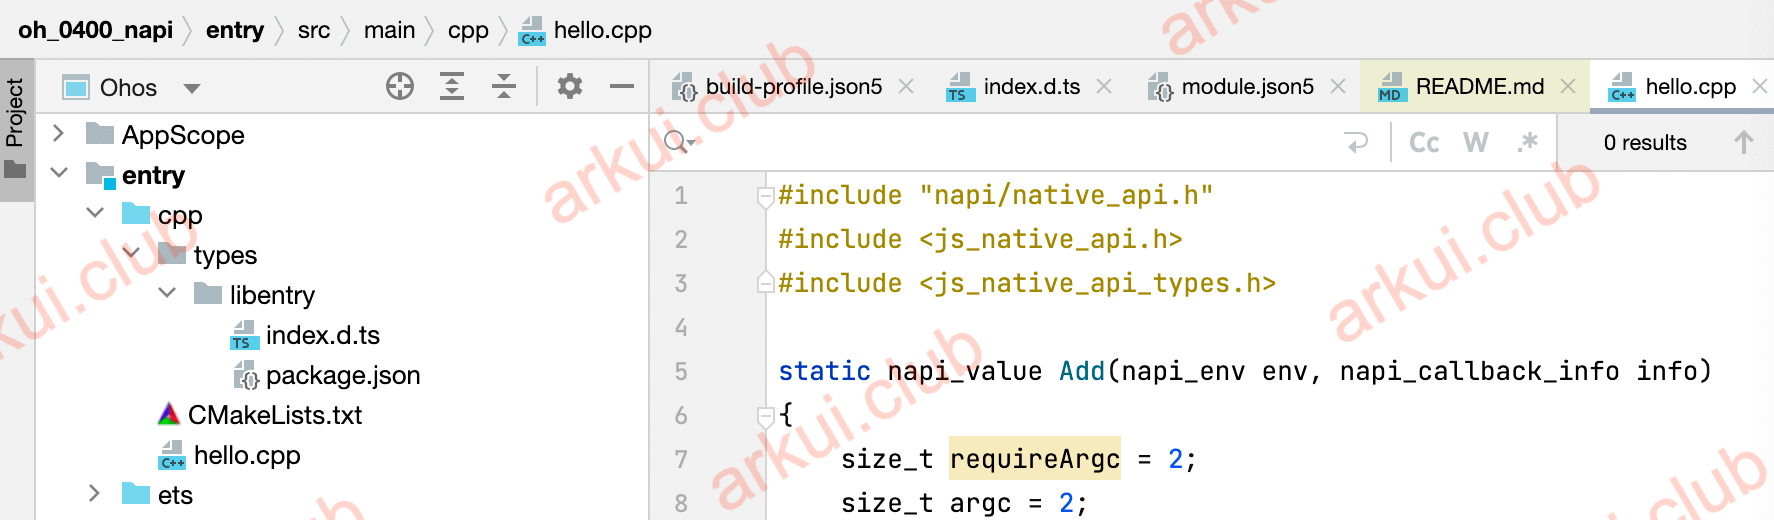This screenshot has width=1774, height=520.
Task: Collapse the types folder
Action: tap(131, 253)
